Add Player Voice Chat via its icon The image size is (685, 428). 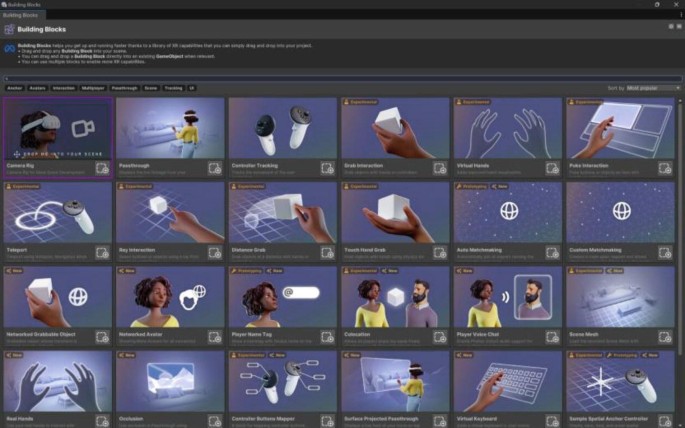pos(552,337)
